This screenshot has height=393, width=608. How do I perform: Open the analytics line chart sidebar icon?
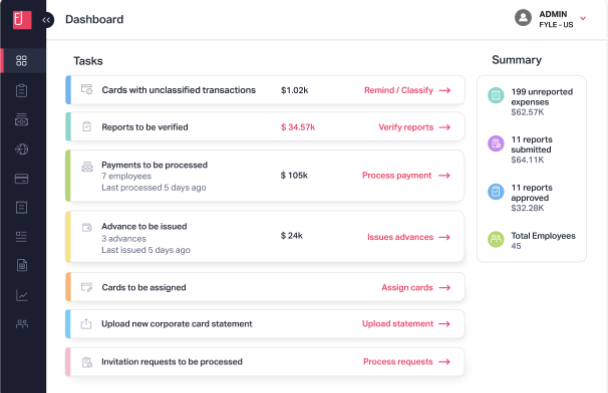[21, 295]
